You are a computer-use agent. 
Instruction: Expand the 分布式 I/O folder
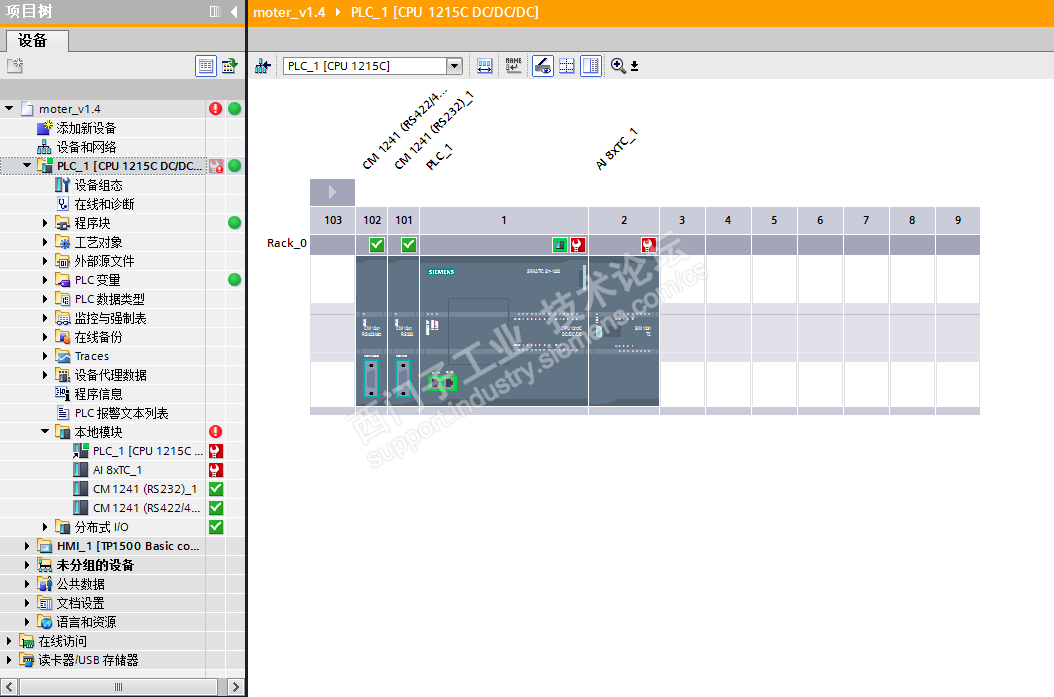click(45, 527)
